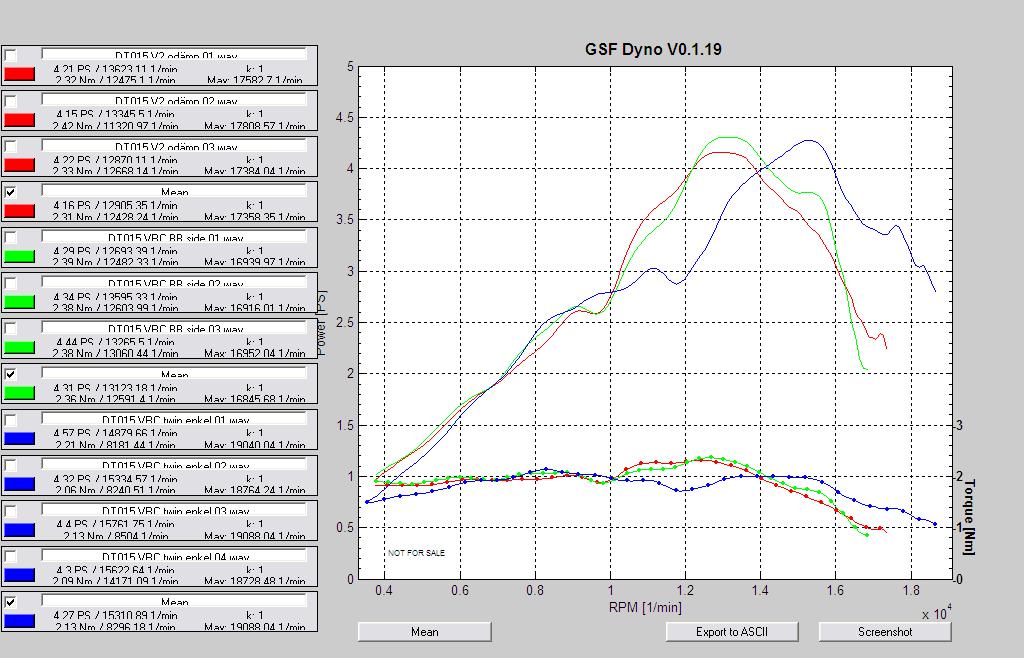Uncheck the green Mean curve checkbox
The image size is (1024, 658).
click(10, 374)
